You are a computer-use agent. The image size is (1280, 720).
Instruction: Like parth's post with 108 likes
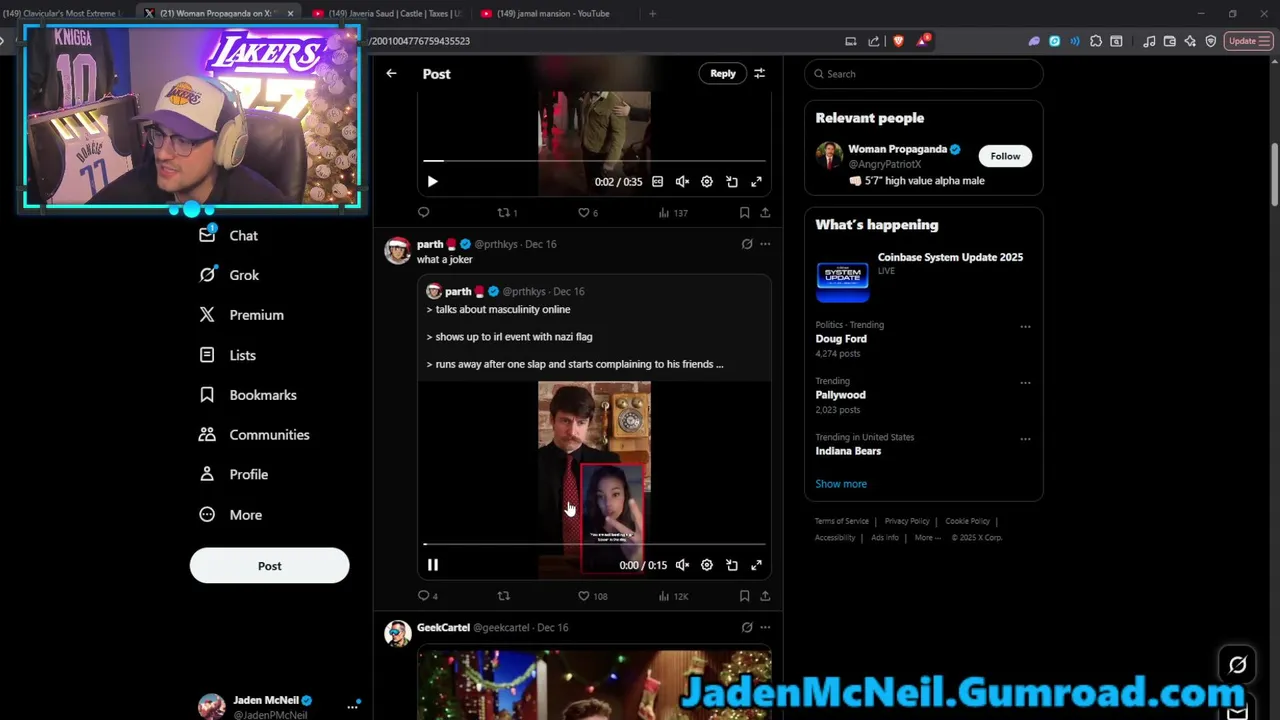coord(592,596)
